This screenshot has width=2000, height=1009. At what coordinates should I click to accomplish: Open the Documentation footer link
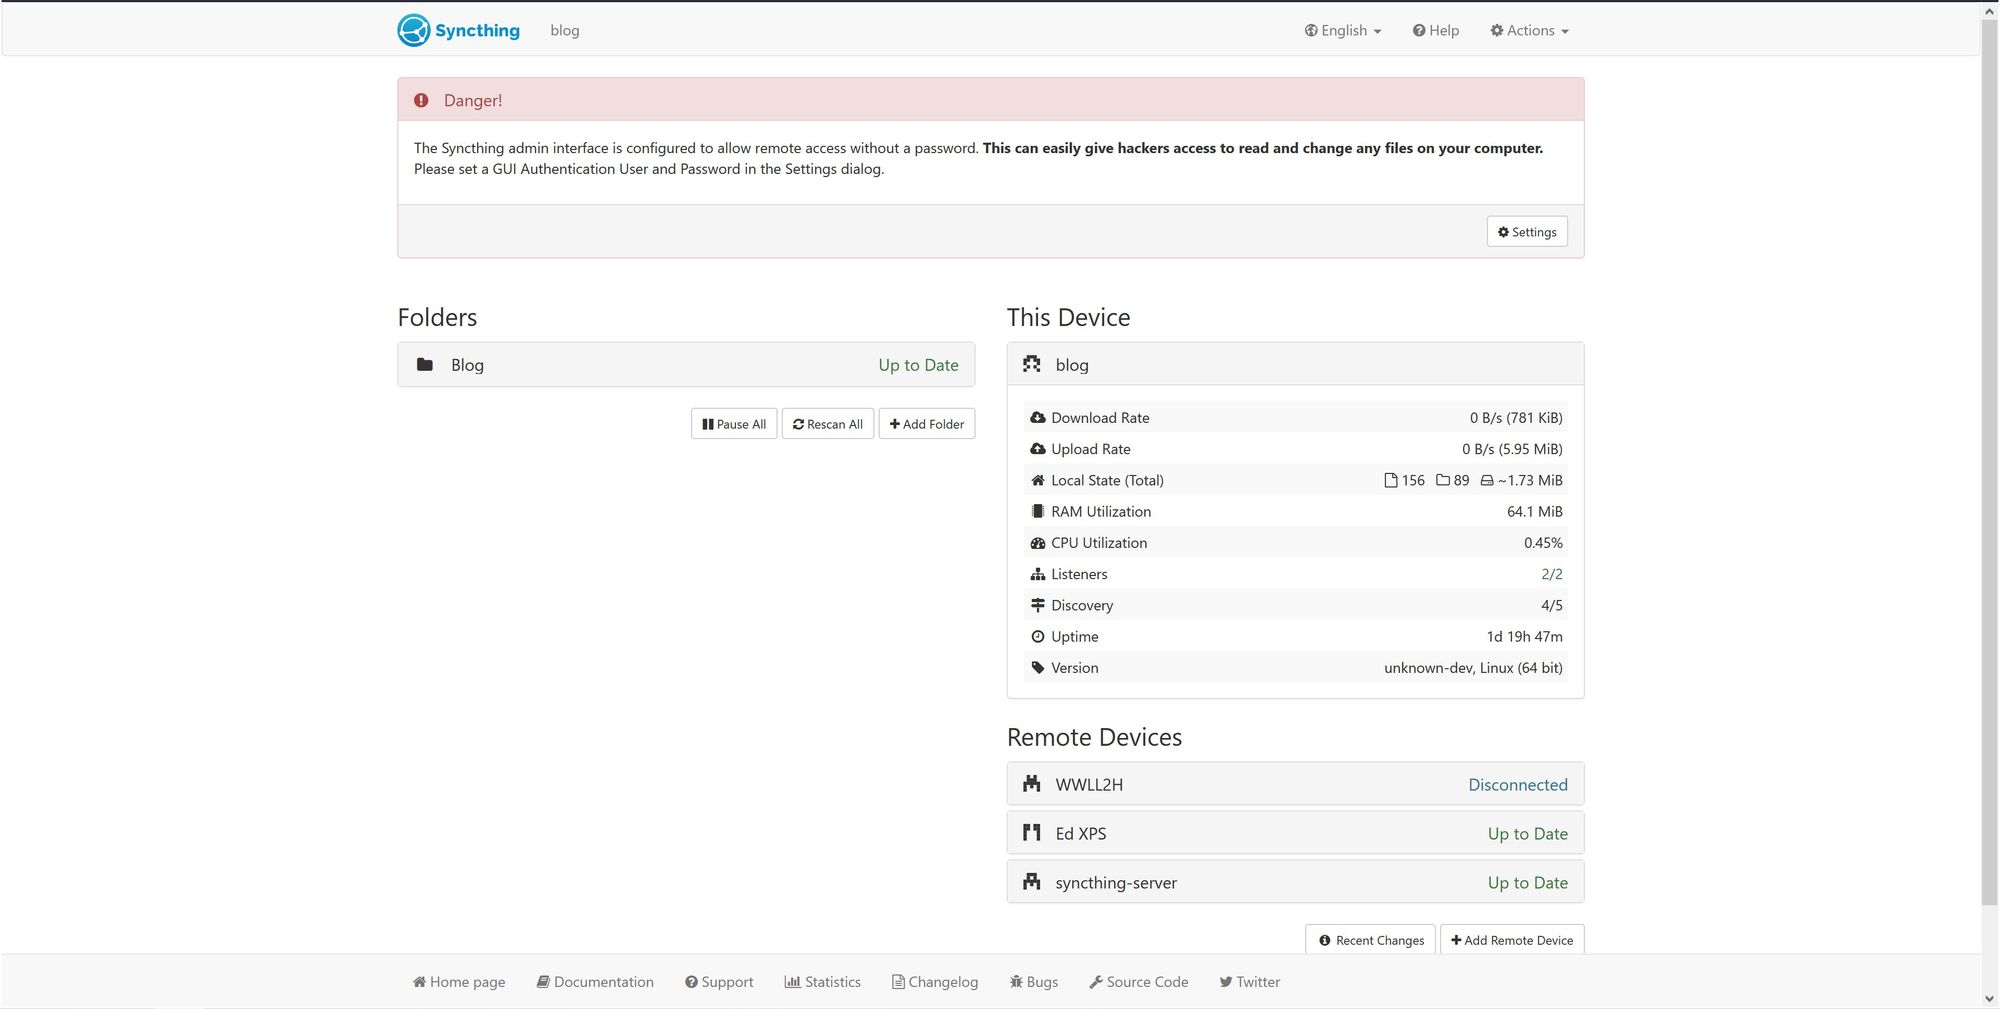click(595, 982)
